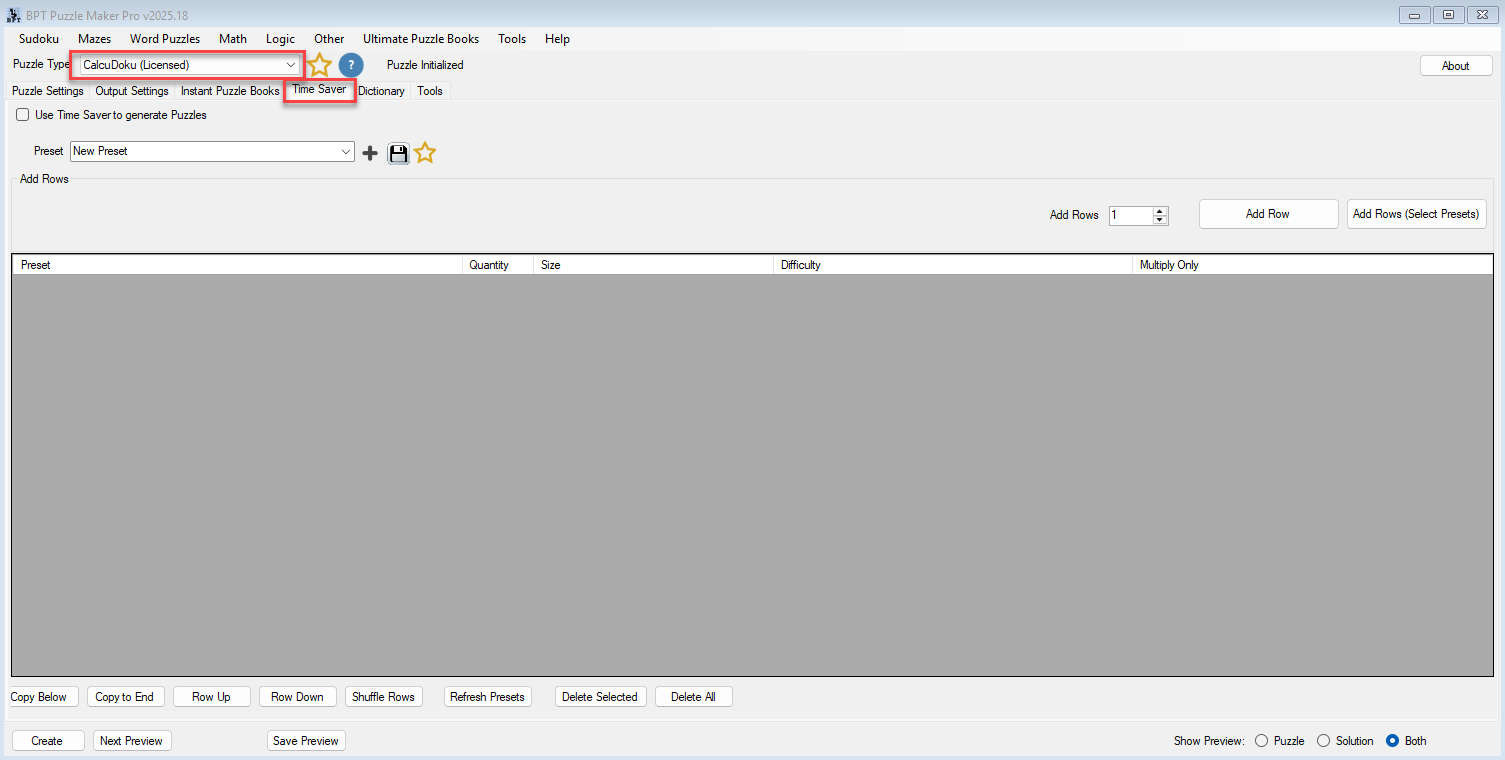1505x760 pixels.
Task: Click the BPT Puzzle Maker app icon in title bar
Action: coord(14,15)
